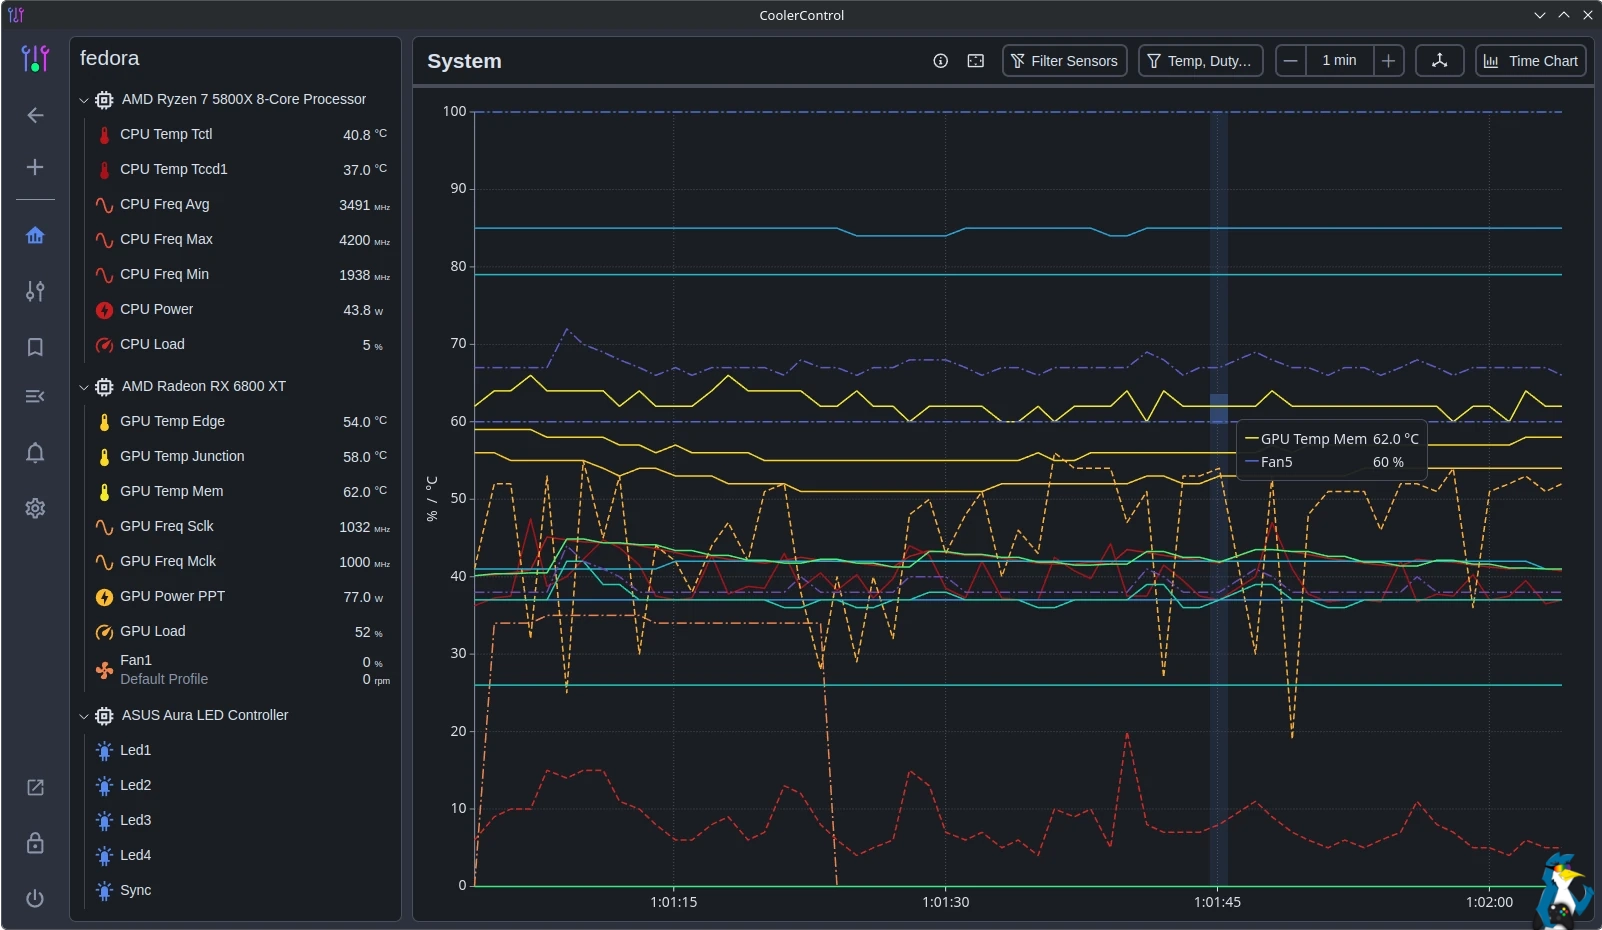
Task: Toggle fullscreen for the System dashboard
Action: [x=976, y=61]
